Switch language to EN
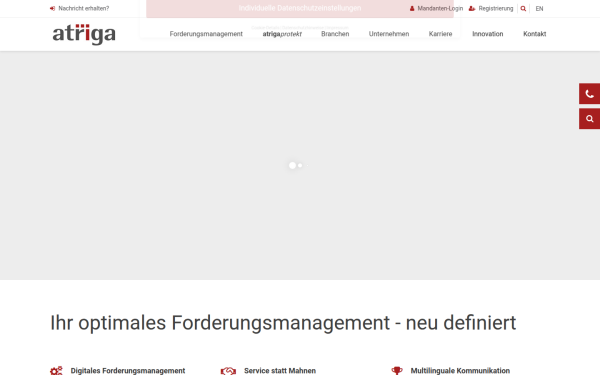Screen dimensions: 600x375 click(539, 8)
